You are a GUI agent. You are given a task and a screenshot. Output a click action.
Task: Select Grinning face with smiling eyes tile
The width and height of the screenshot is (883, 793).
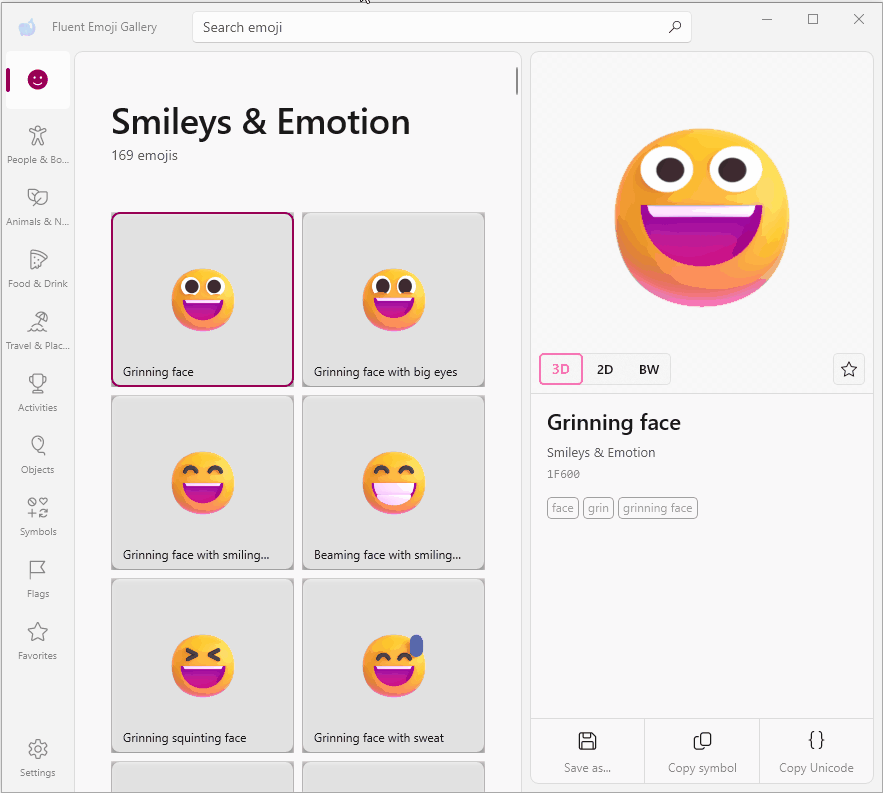[x=202, y=483]
